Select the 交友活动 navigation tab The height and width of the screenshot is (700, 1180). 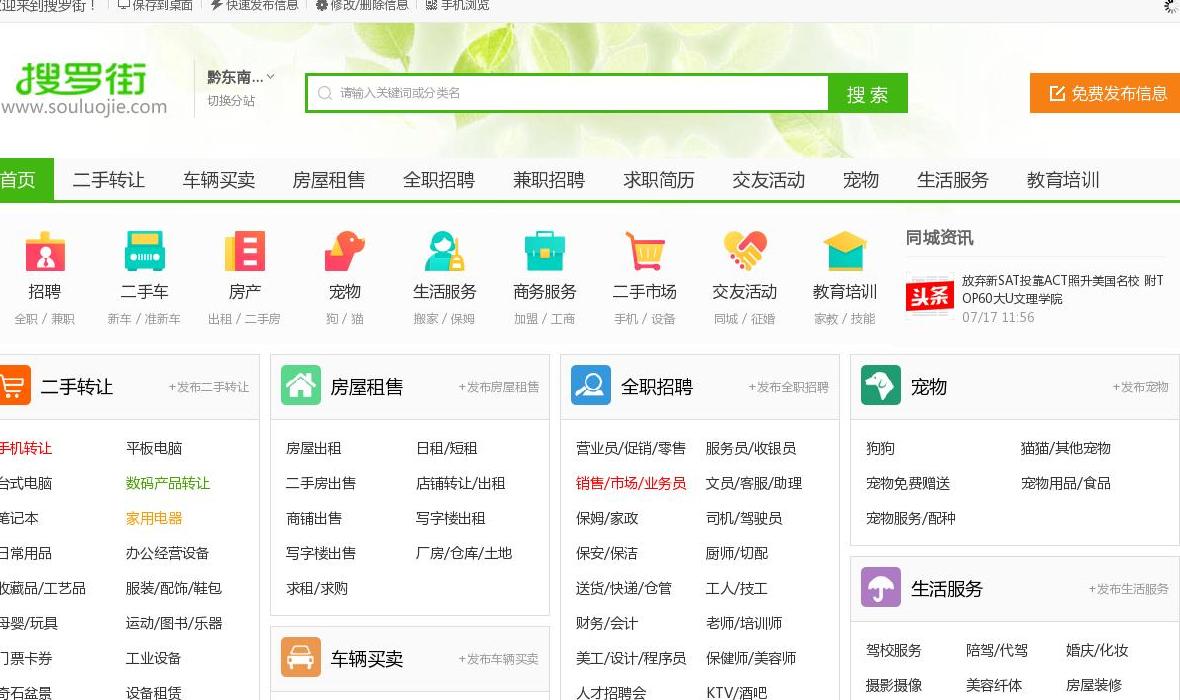pyautogui.click(x=769, y=180)
